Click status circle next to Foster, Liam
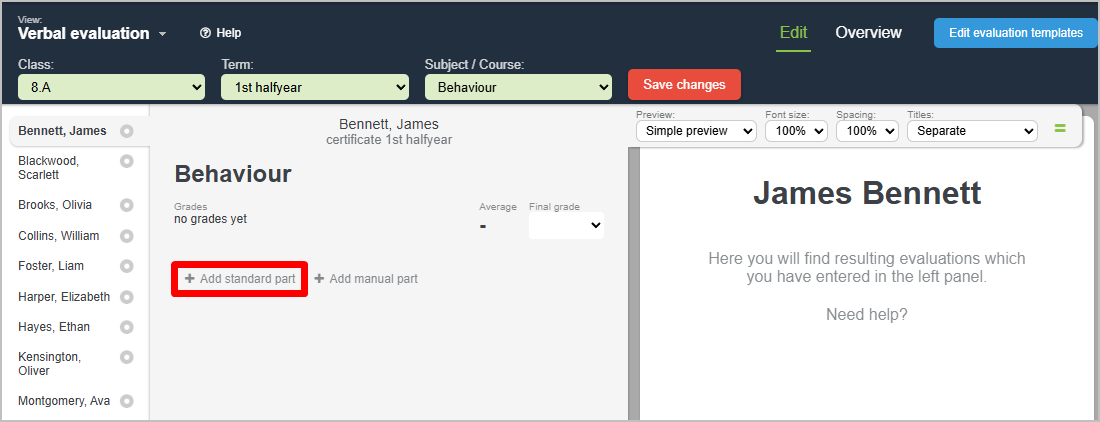 [127, 266]
